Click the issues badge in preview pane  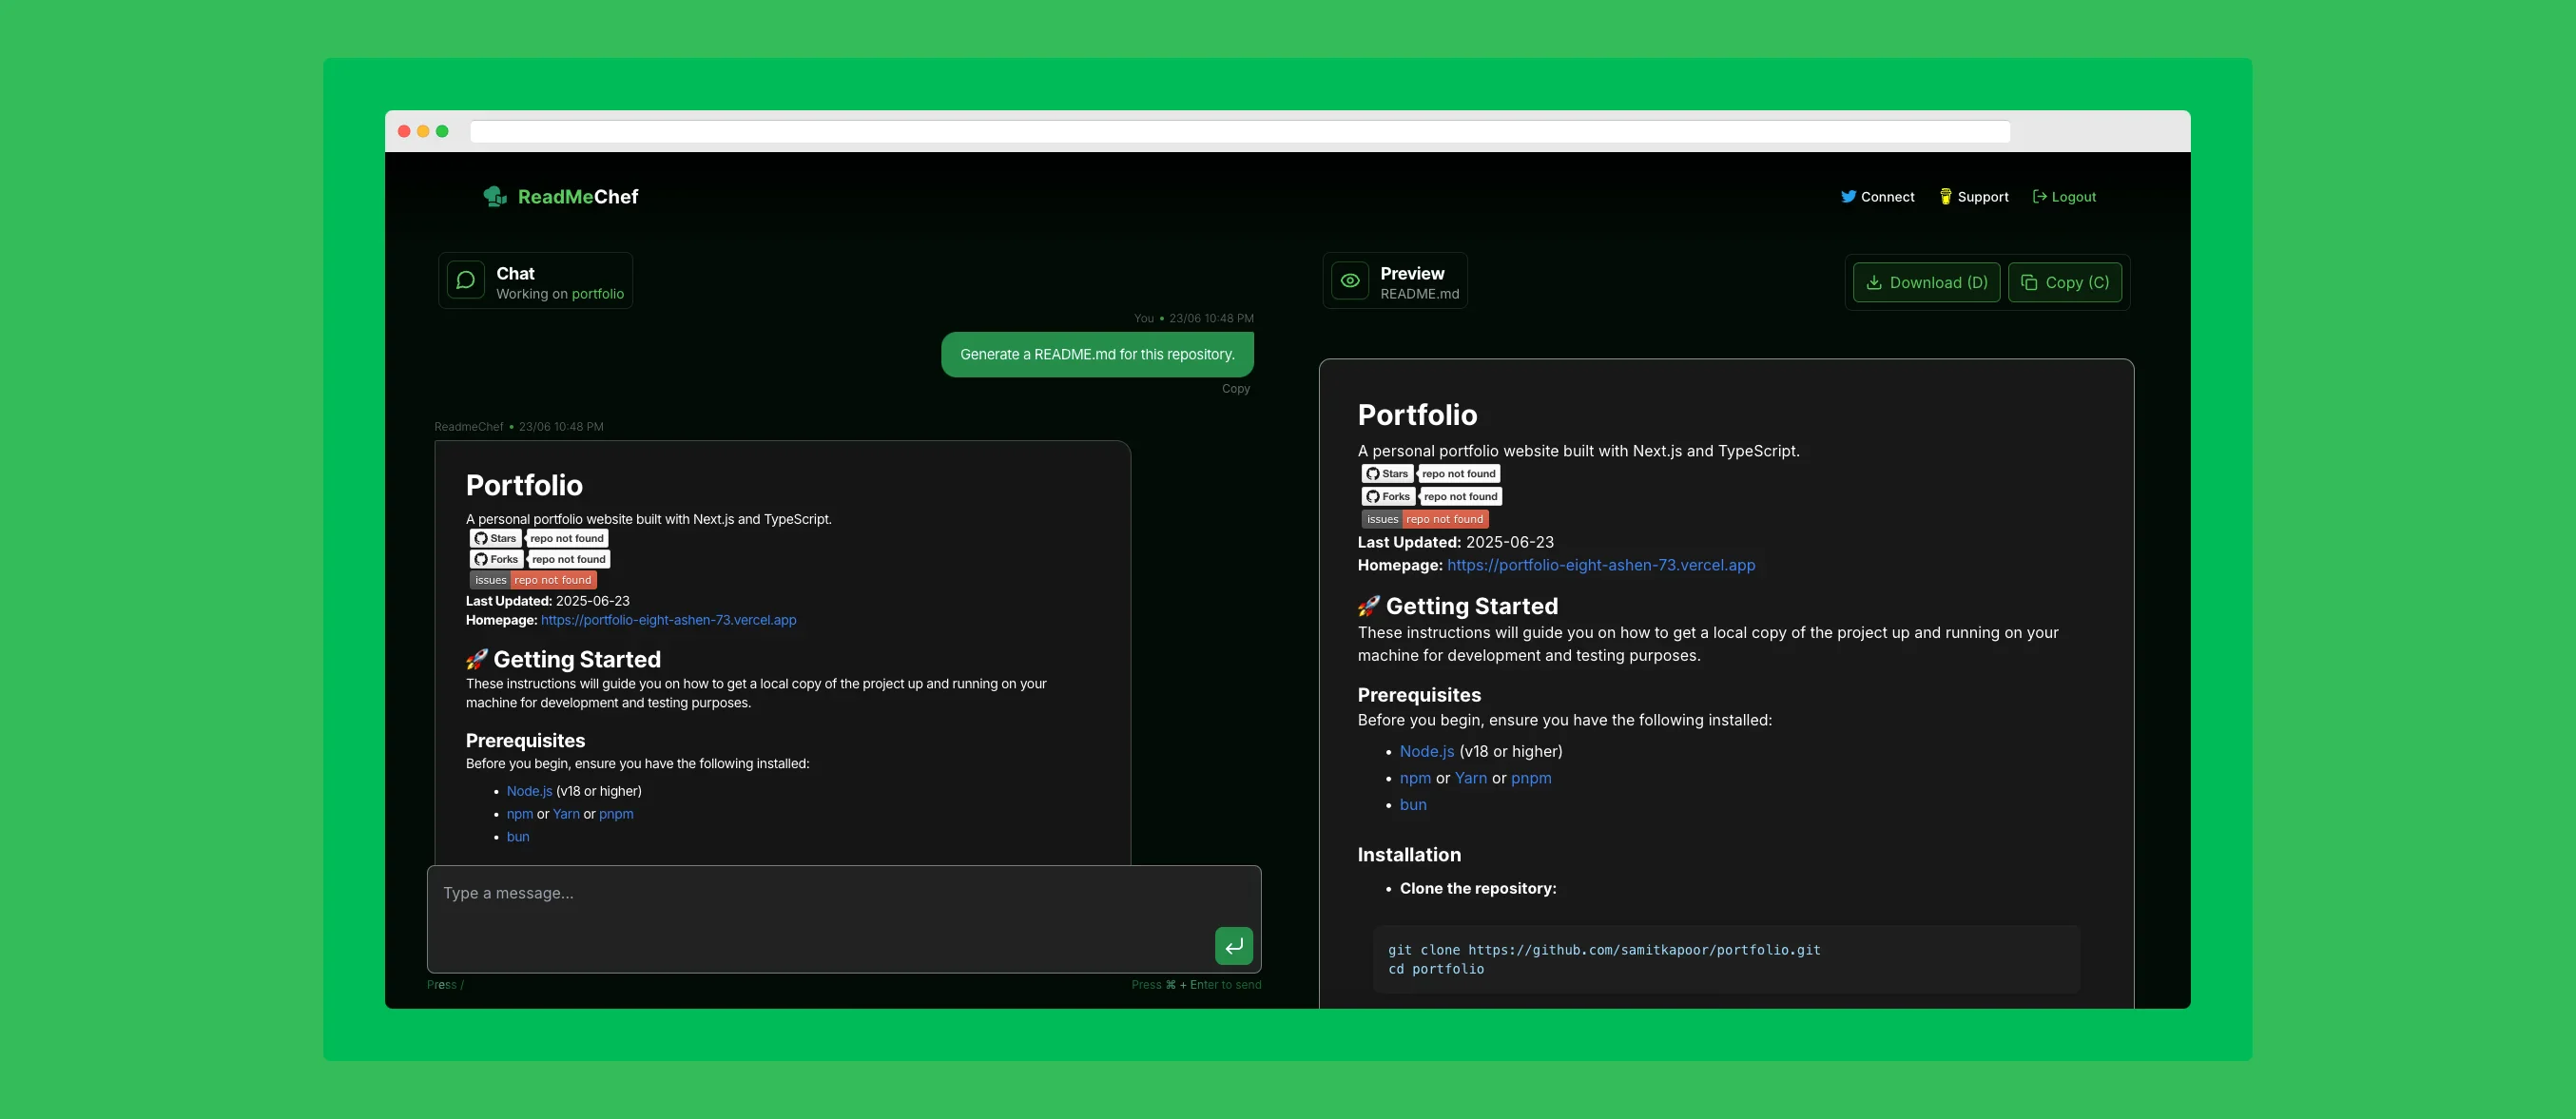pos(1424,519)
